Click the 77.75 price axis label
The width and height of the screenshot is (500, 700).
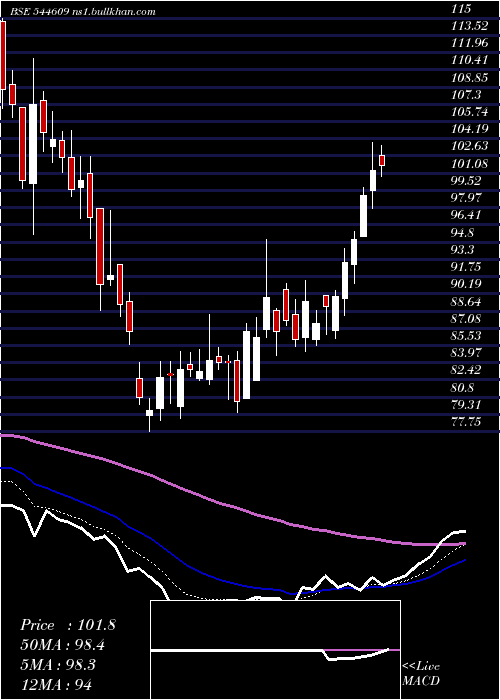click(467, 421)
